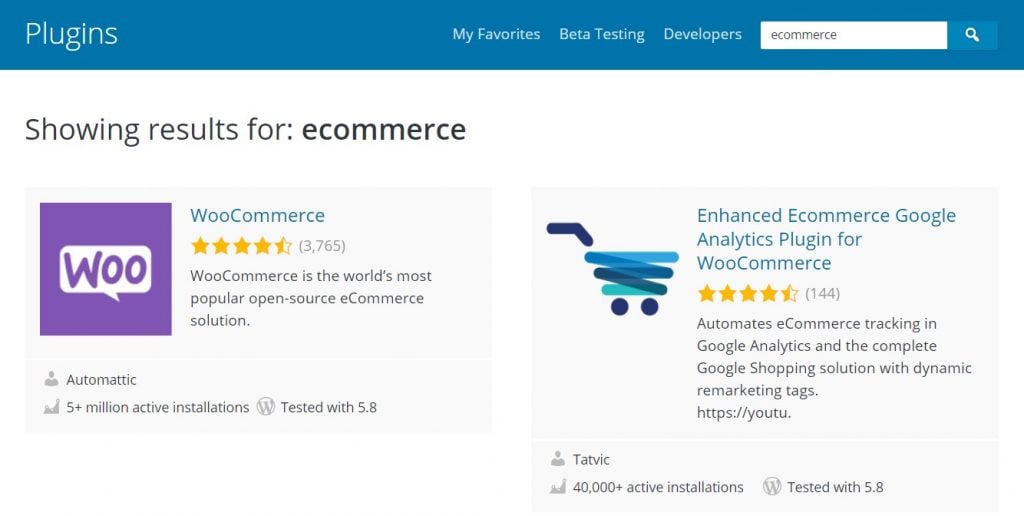Screen dimensions: 1024x516
Task: Click the magnifying glass search button
Action: [972, 35]
